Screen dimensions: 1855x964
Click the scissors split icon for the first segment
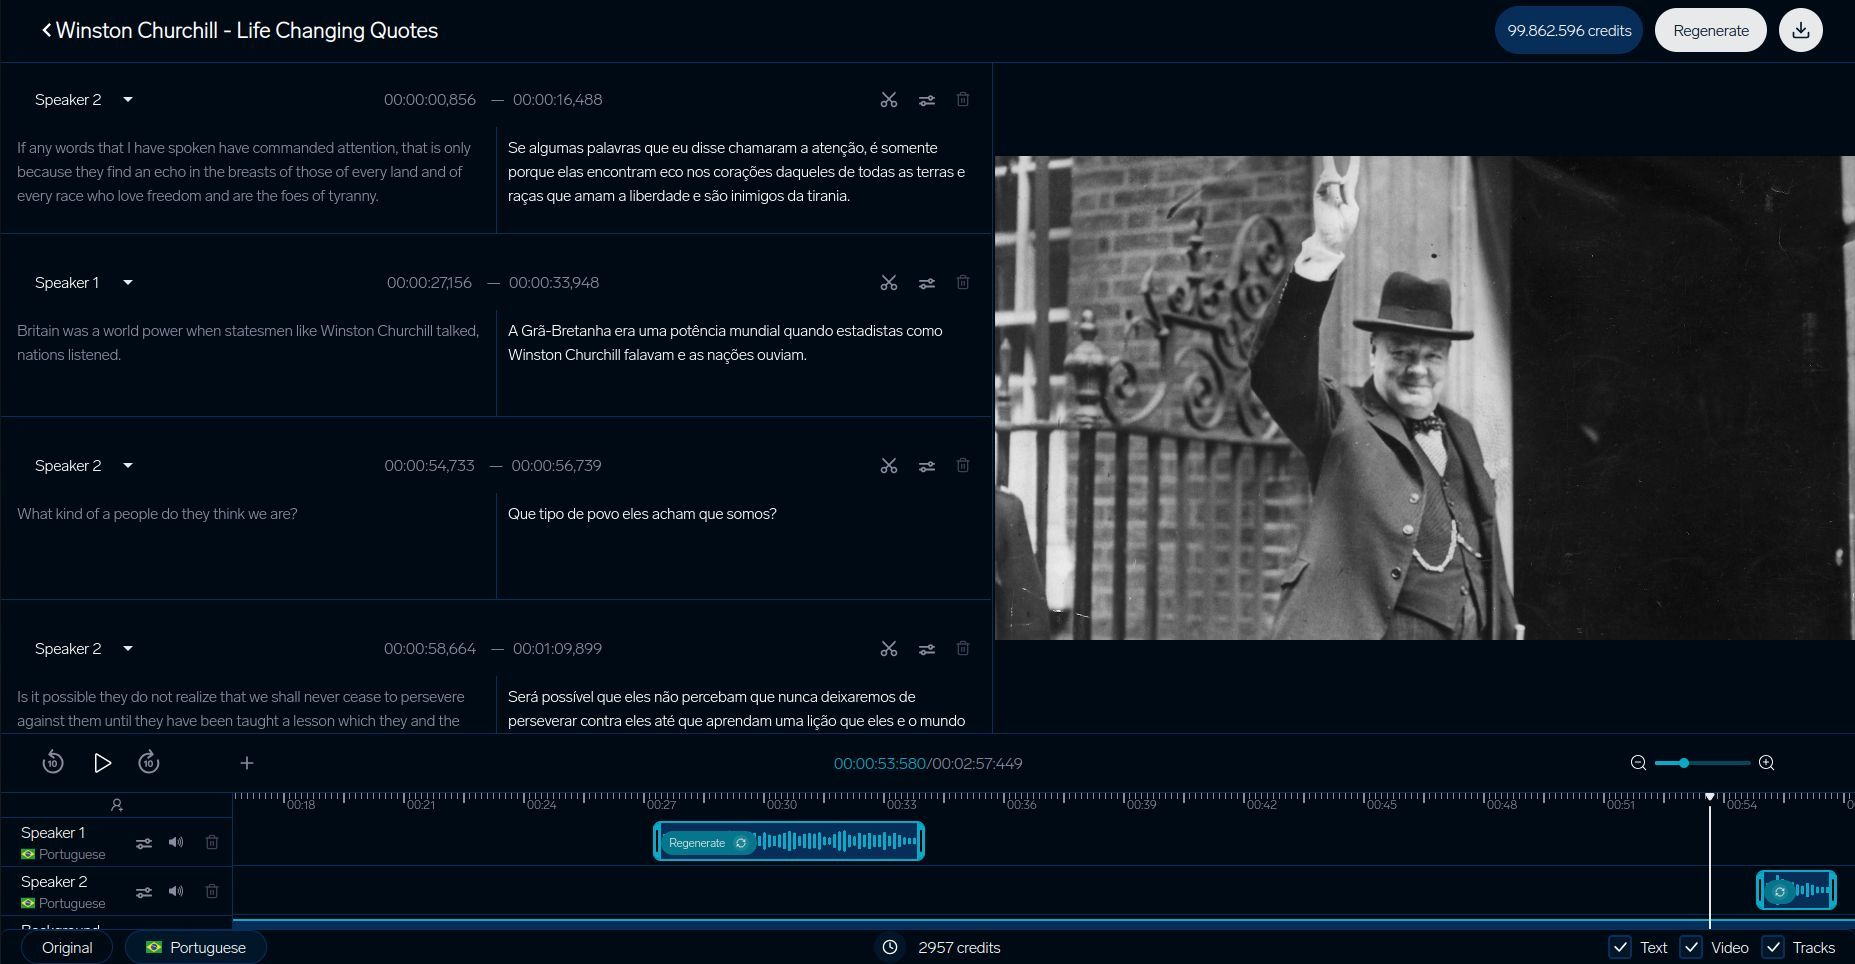(888, 100)
